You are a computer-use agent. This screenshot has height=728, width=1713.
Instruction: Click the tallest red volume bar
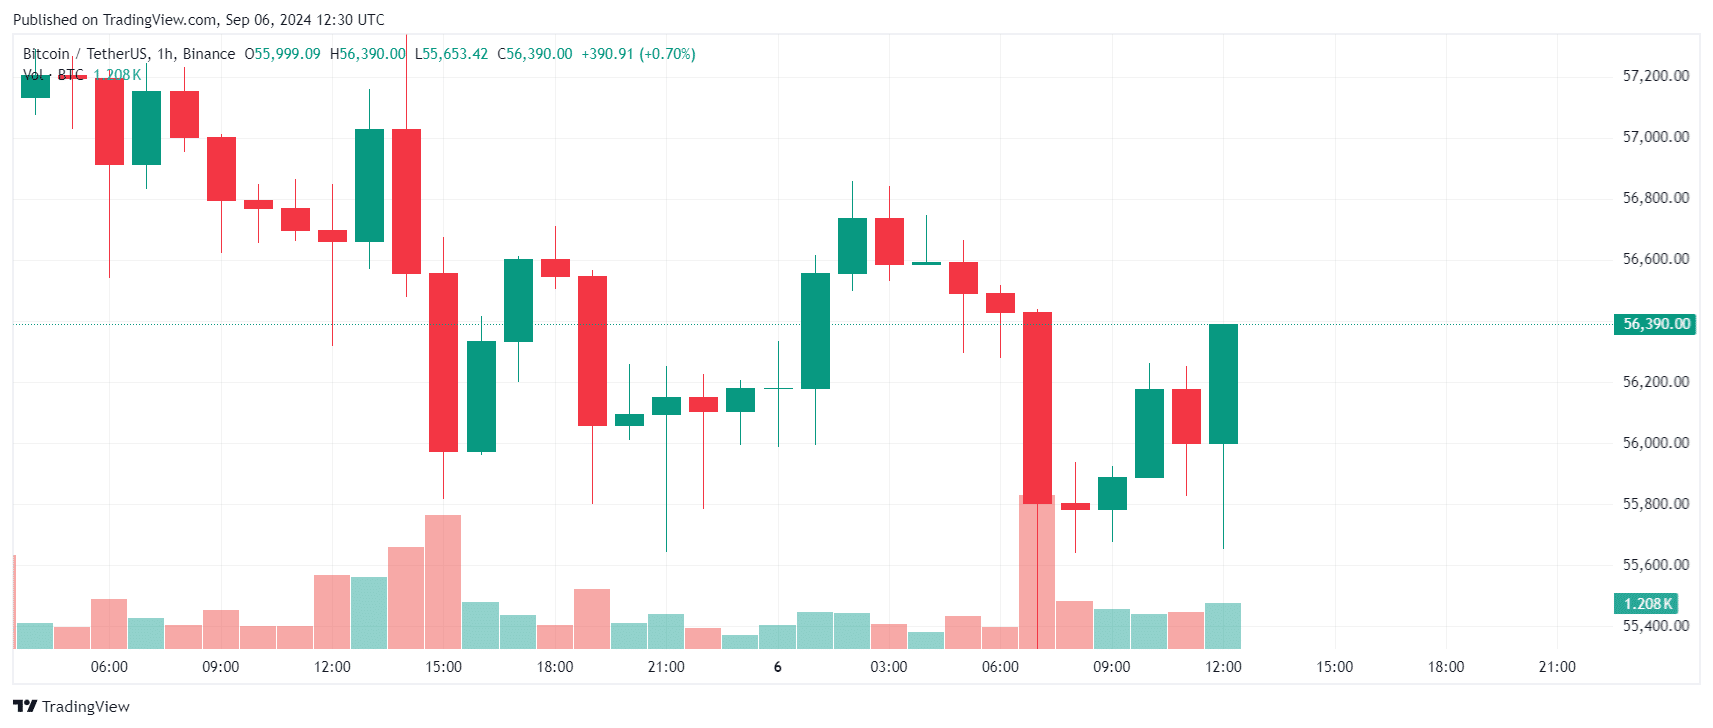tap(1037, 572)
